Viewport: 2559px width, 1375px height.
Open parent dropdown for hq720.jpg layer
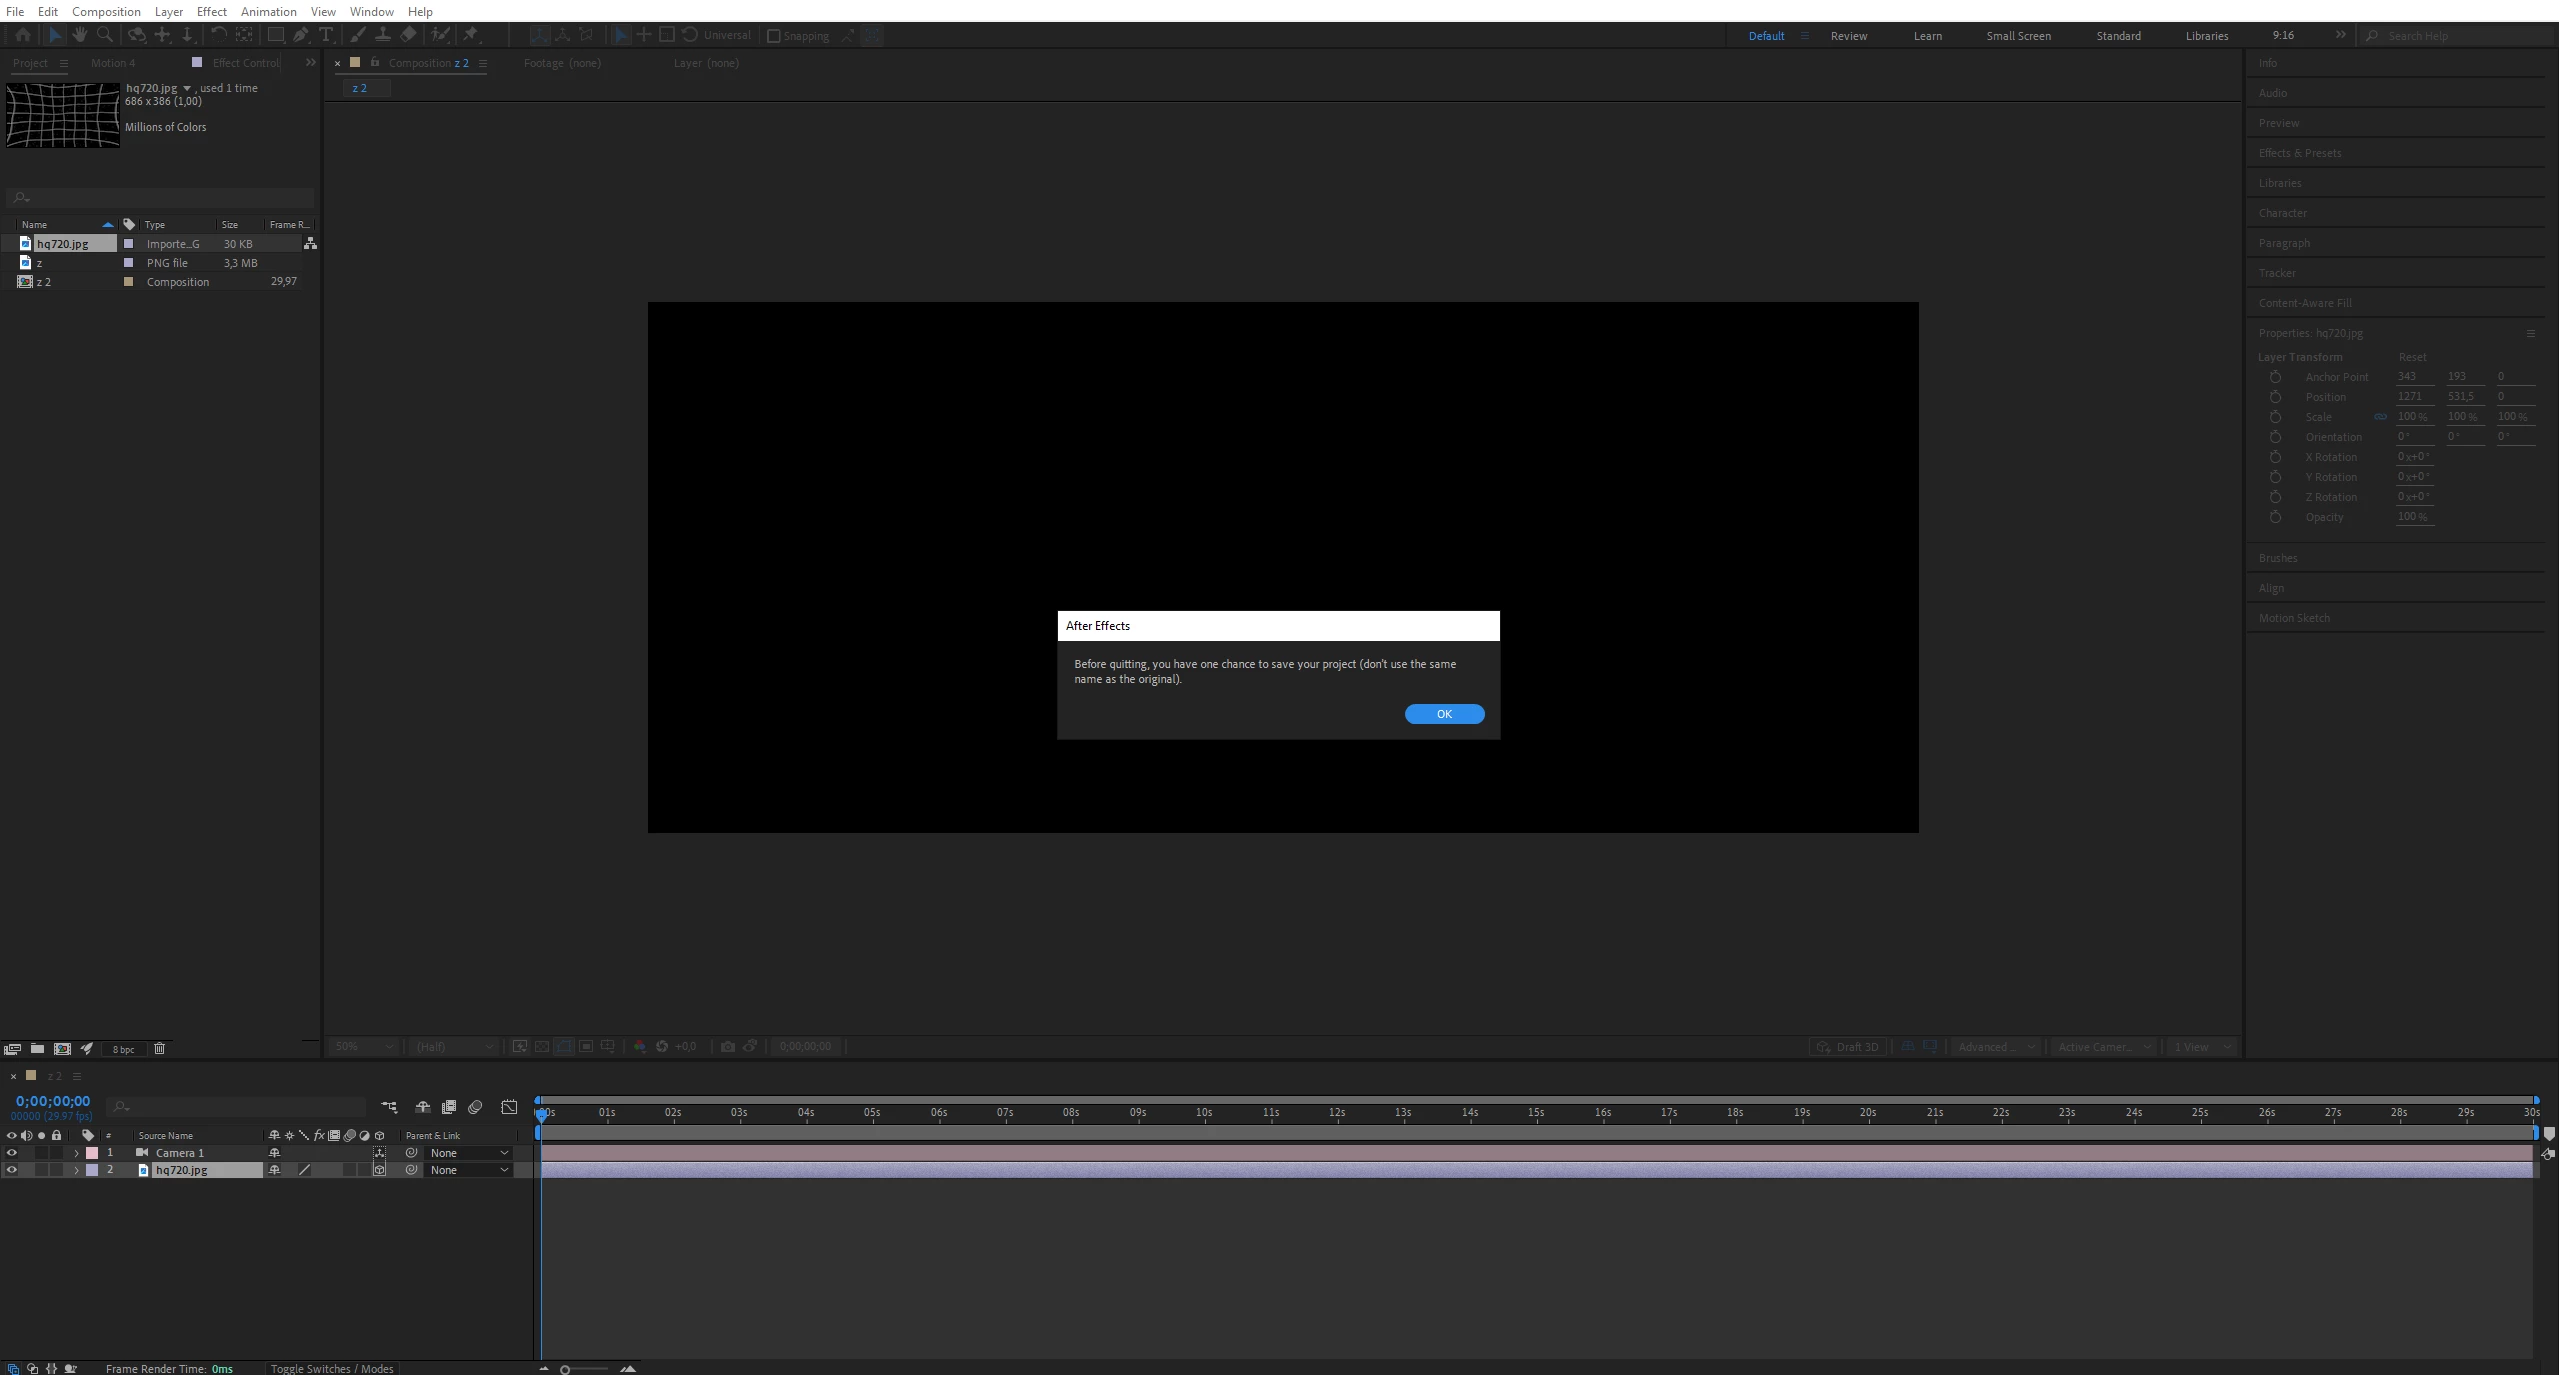[x=468, y=1170]
